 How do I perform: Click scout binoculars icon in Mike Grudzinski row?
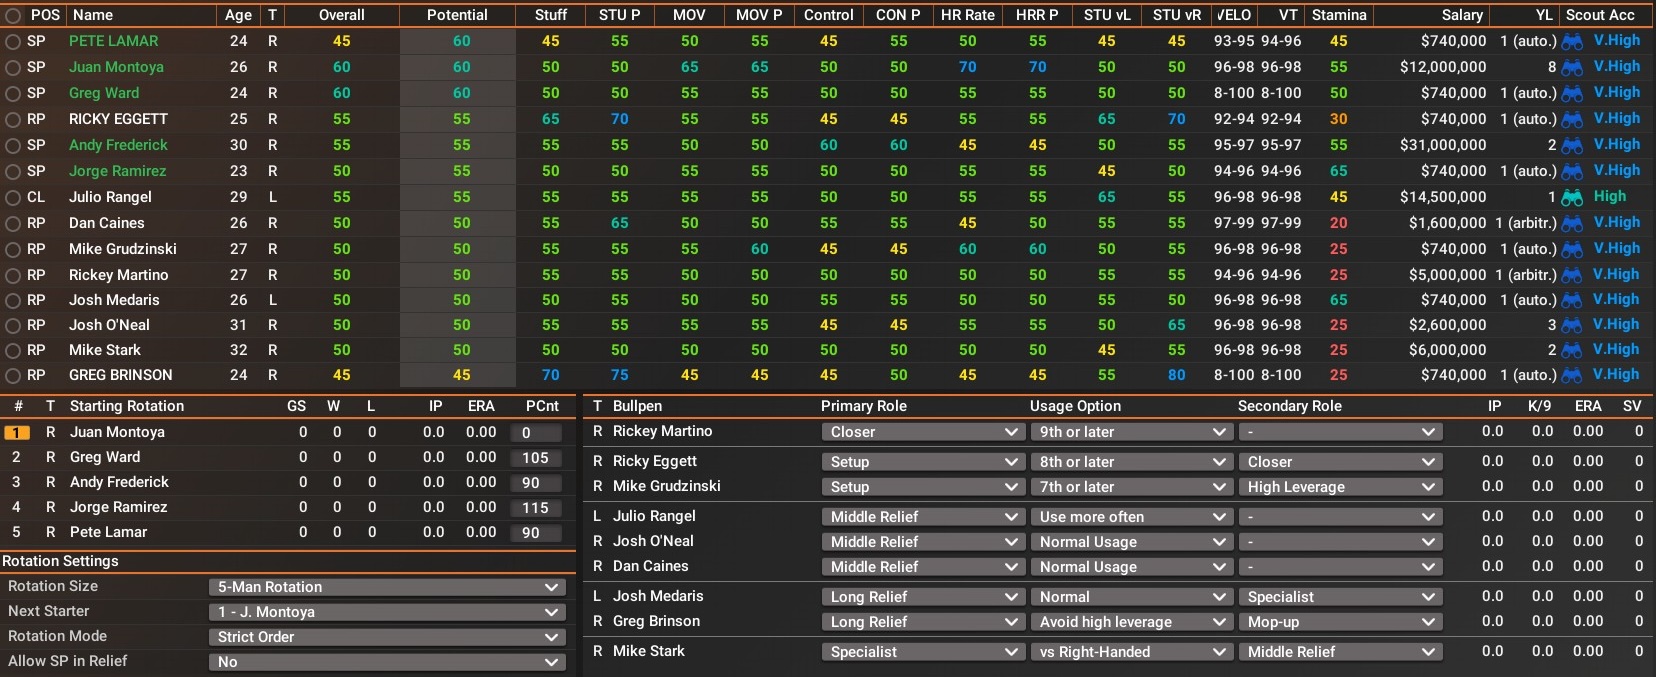[x=1572, y=250]
